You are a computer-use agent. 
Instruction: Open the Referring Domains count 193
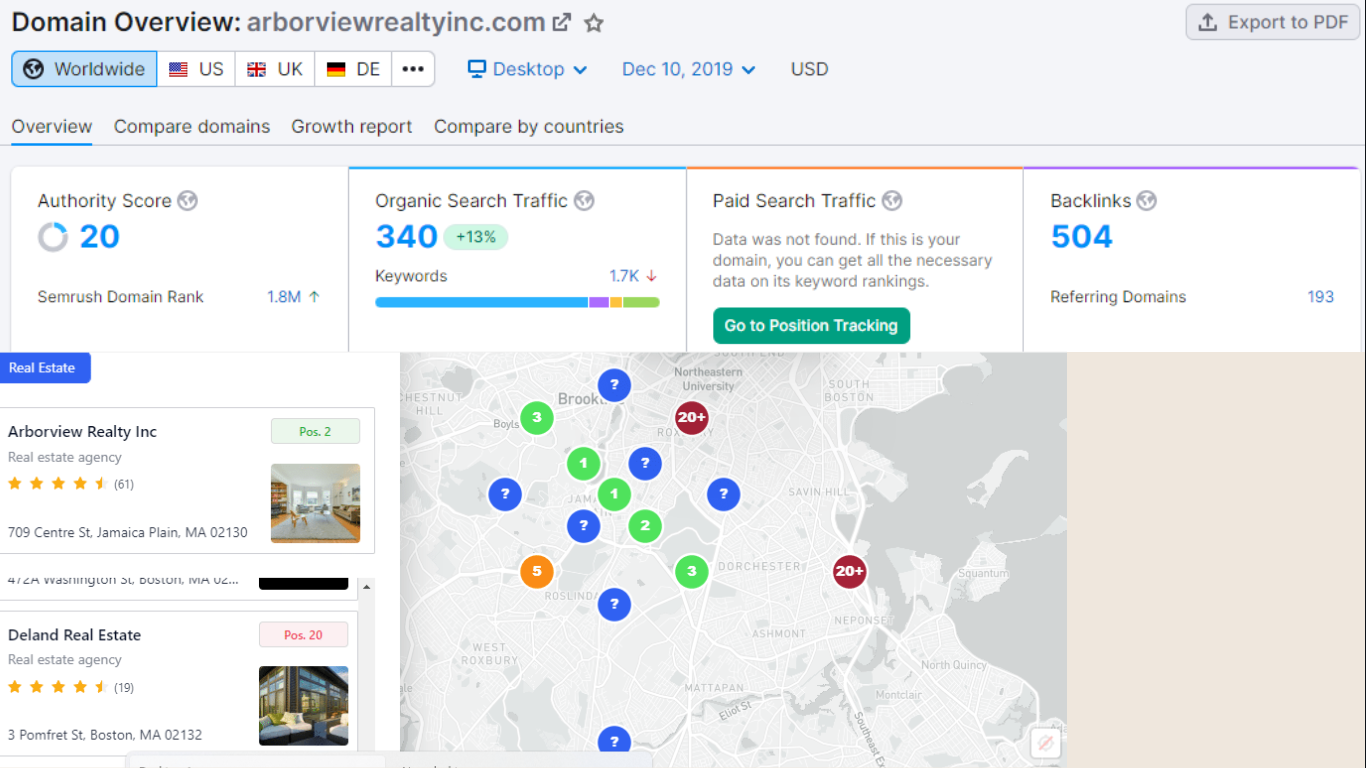1320,297
